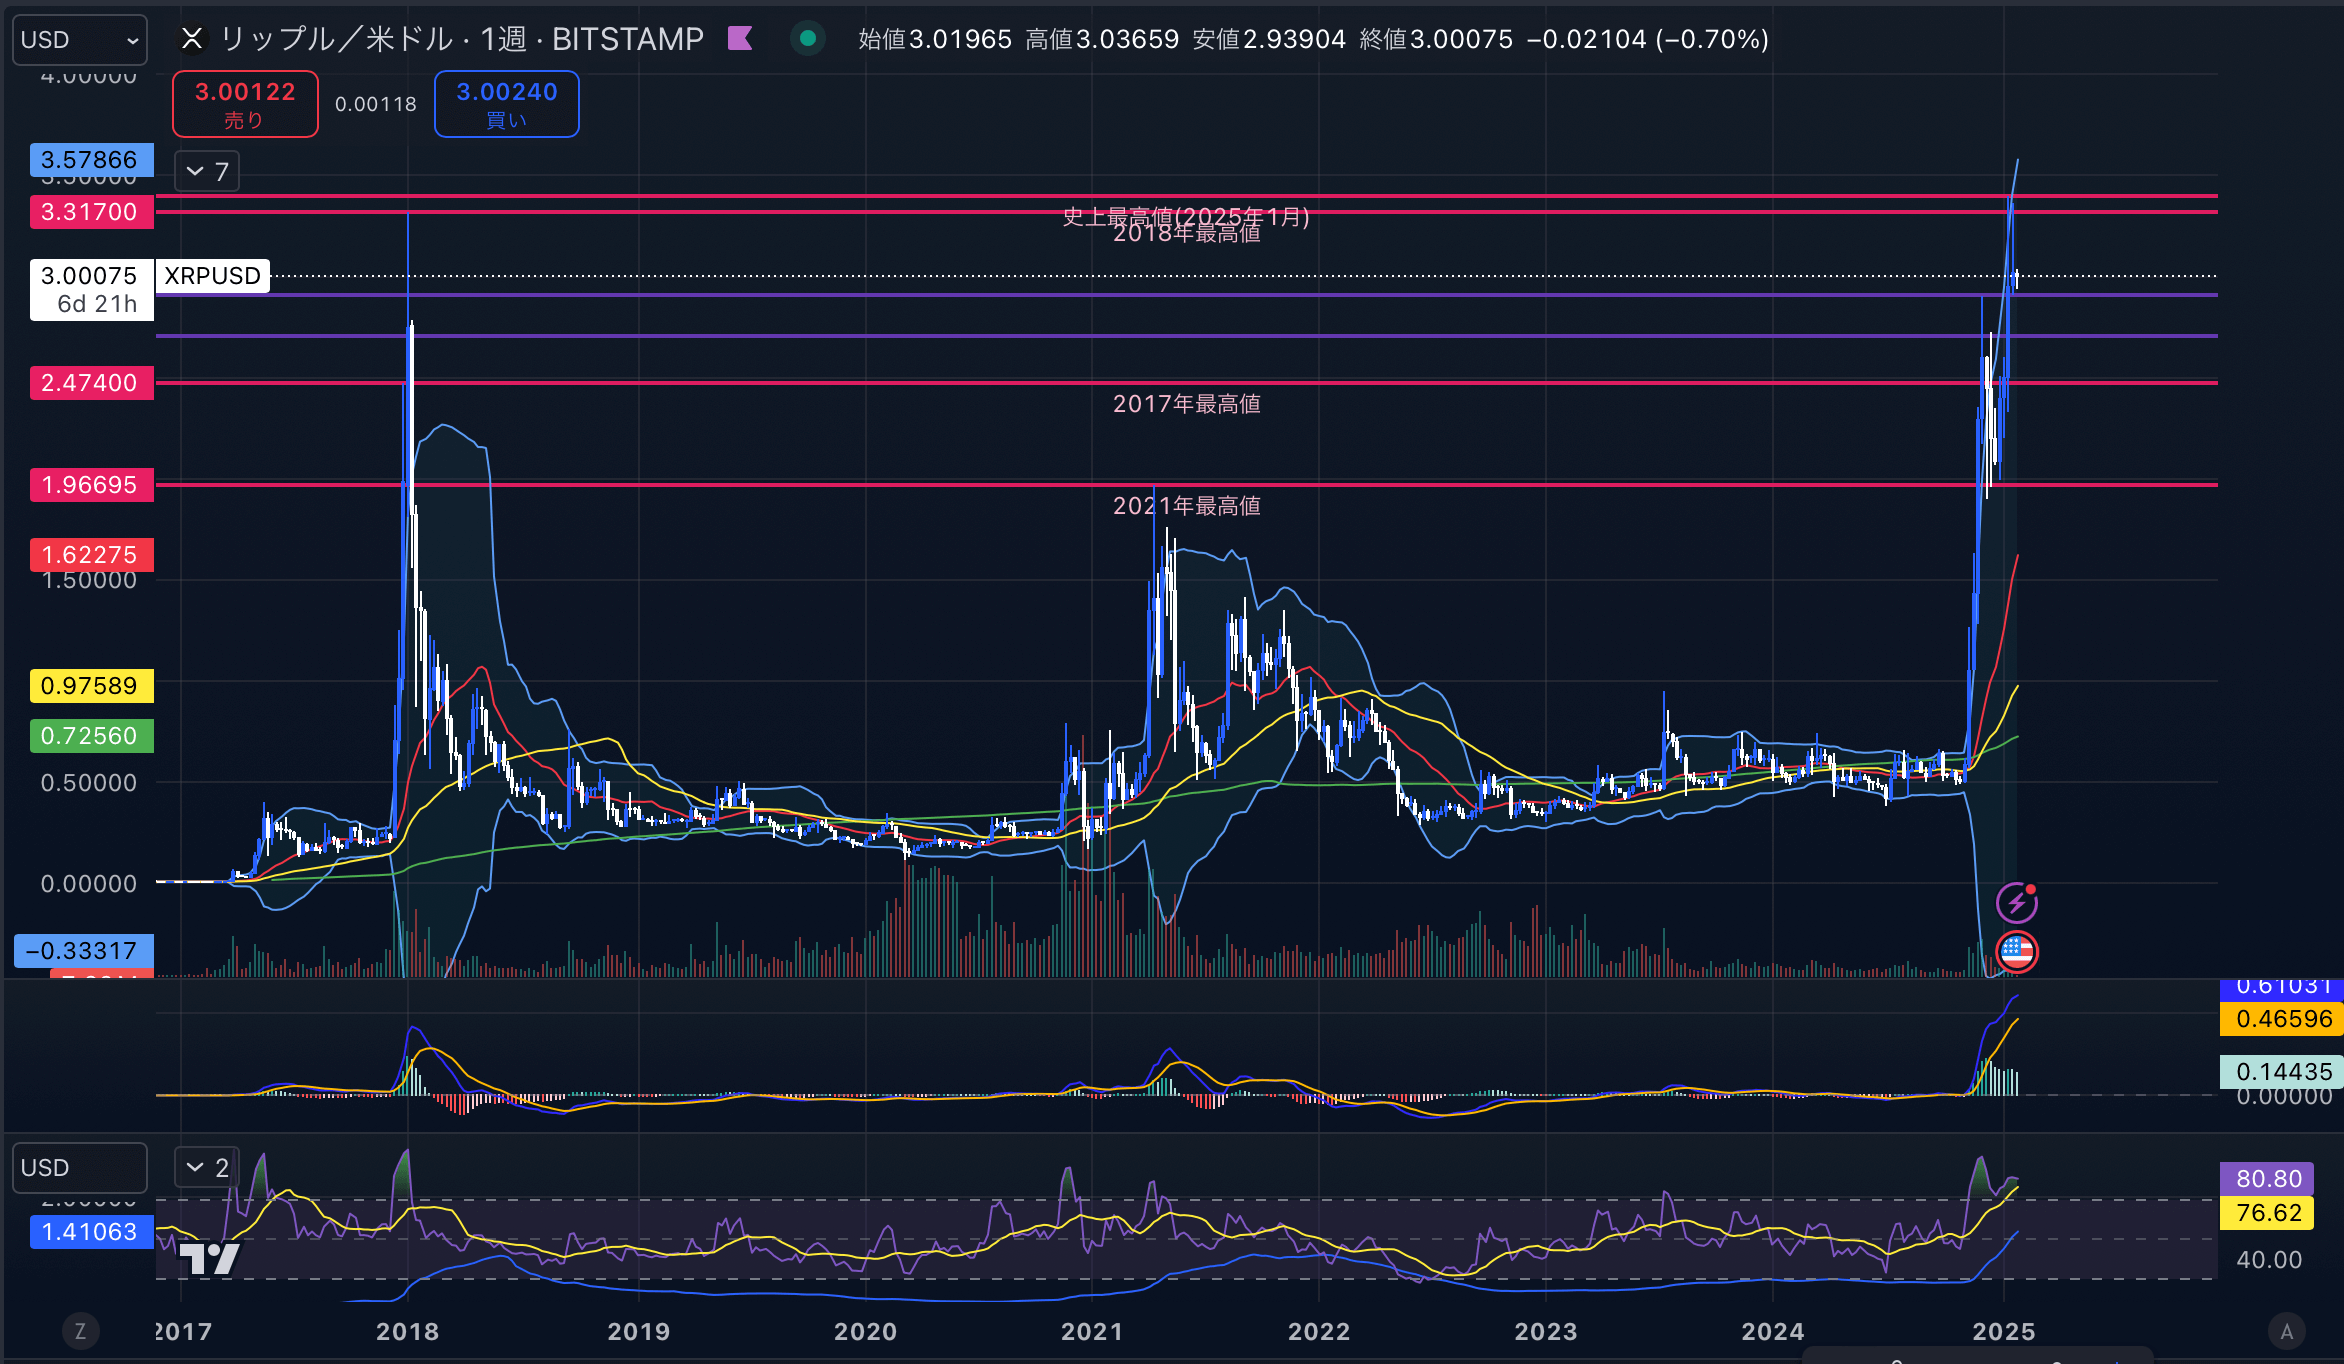
Task: Click the current price 3.00075 label
Action: 89,276
